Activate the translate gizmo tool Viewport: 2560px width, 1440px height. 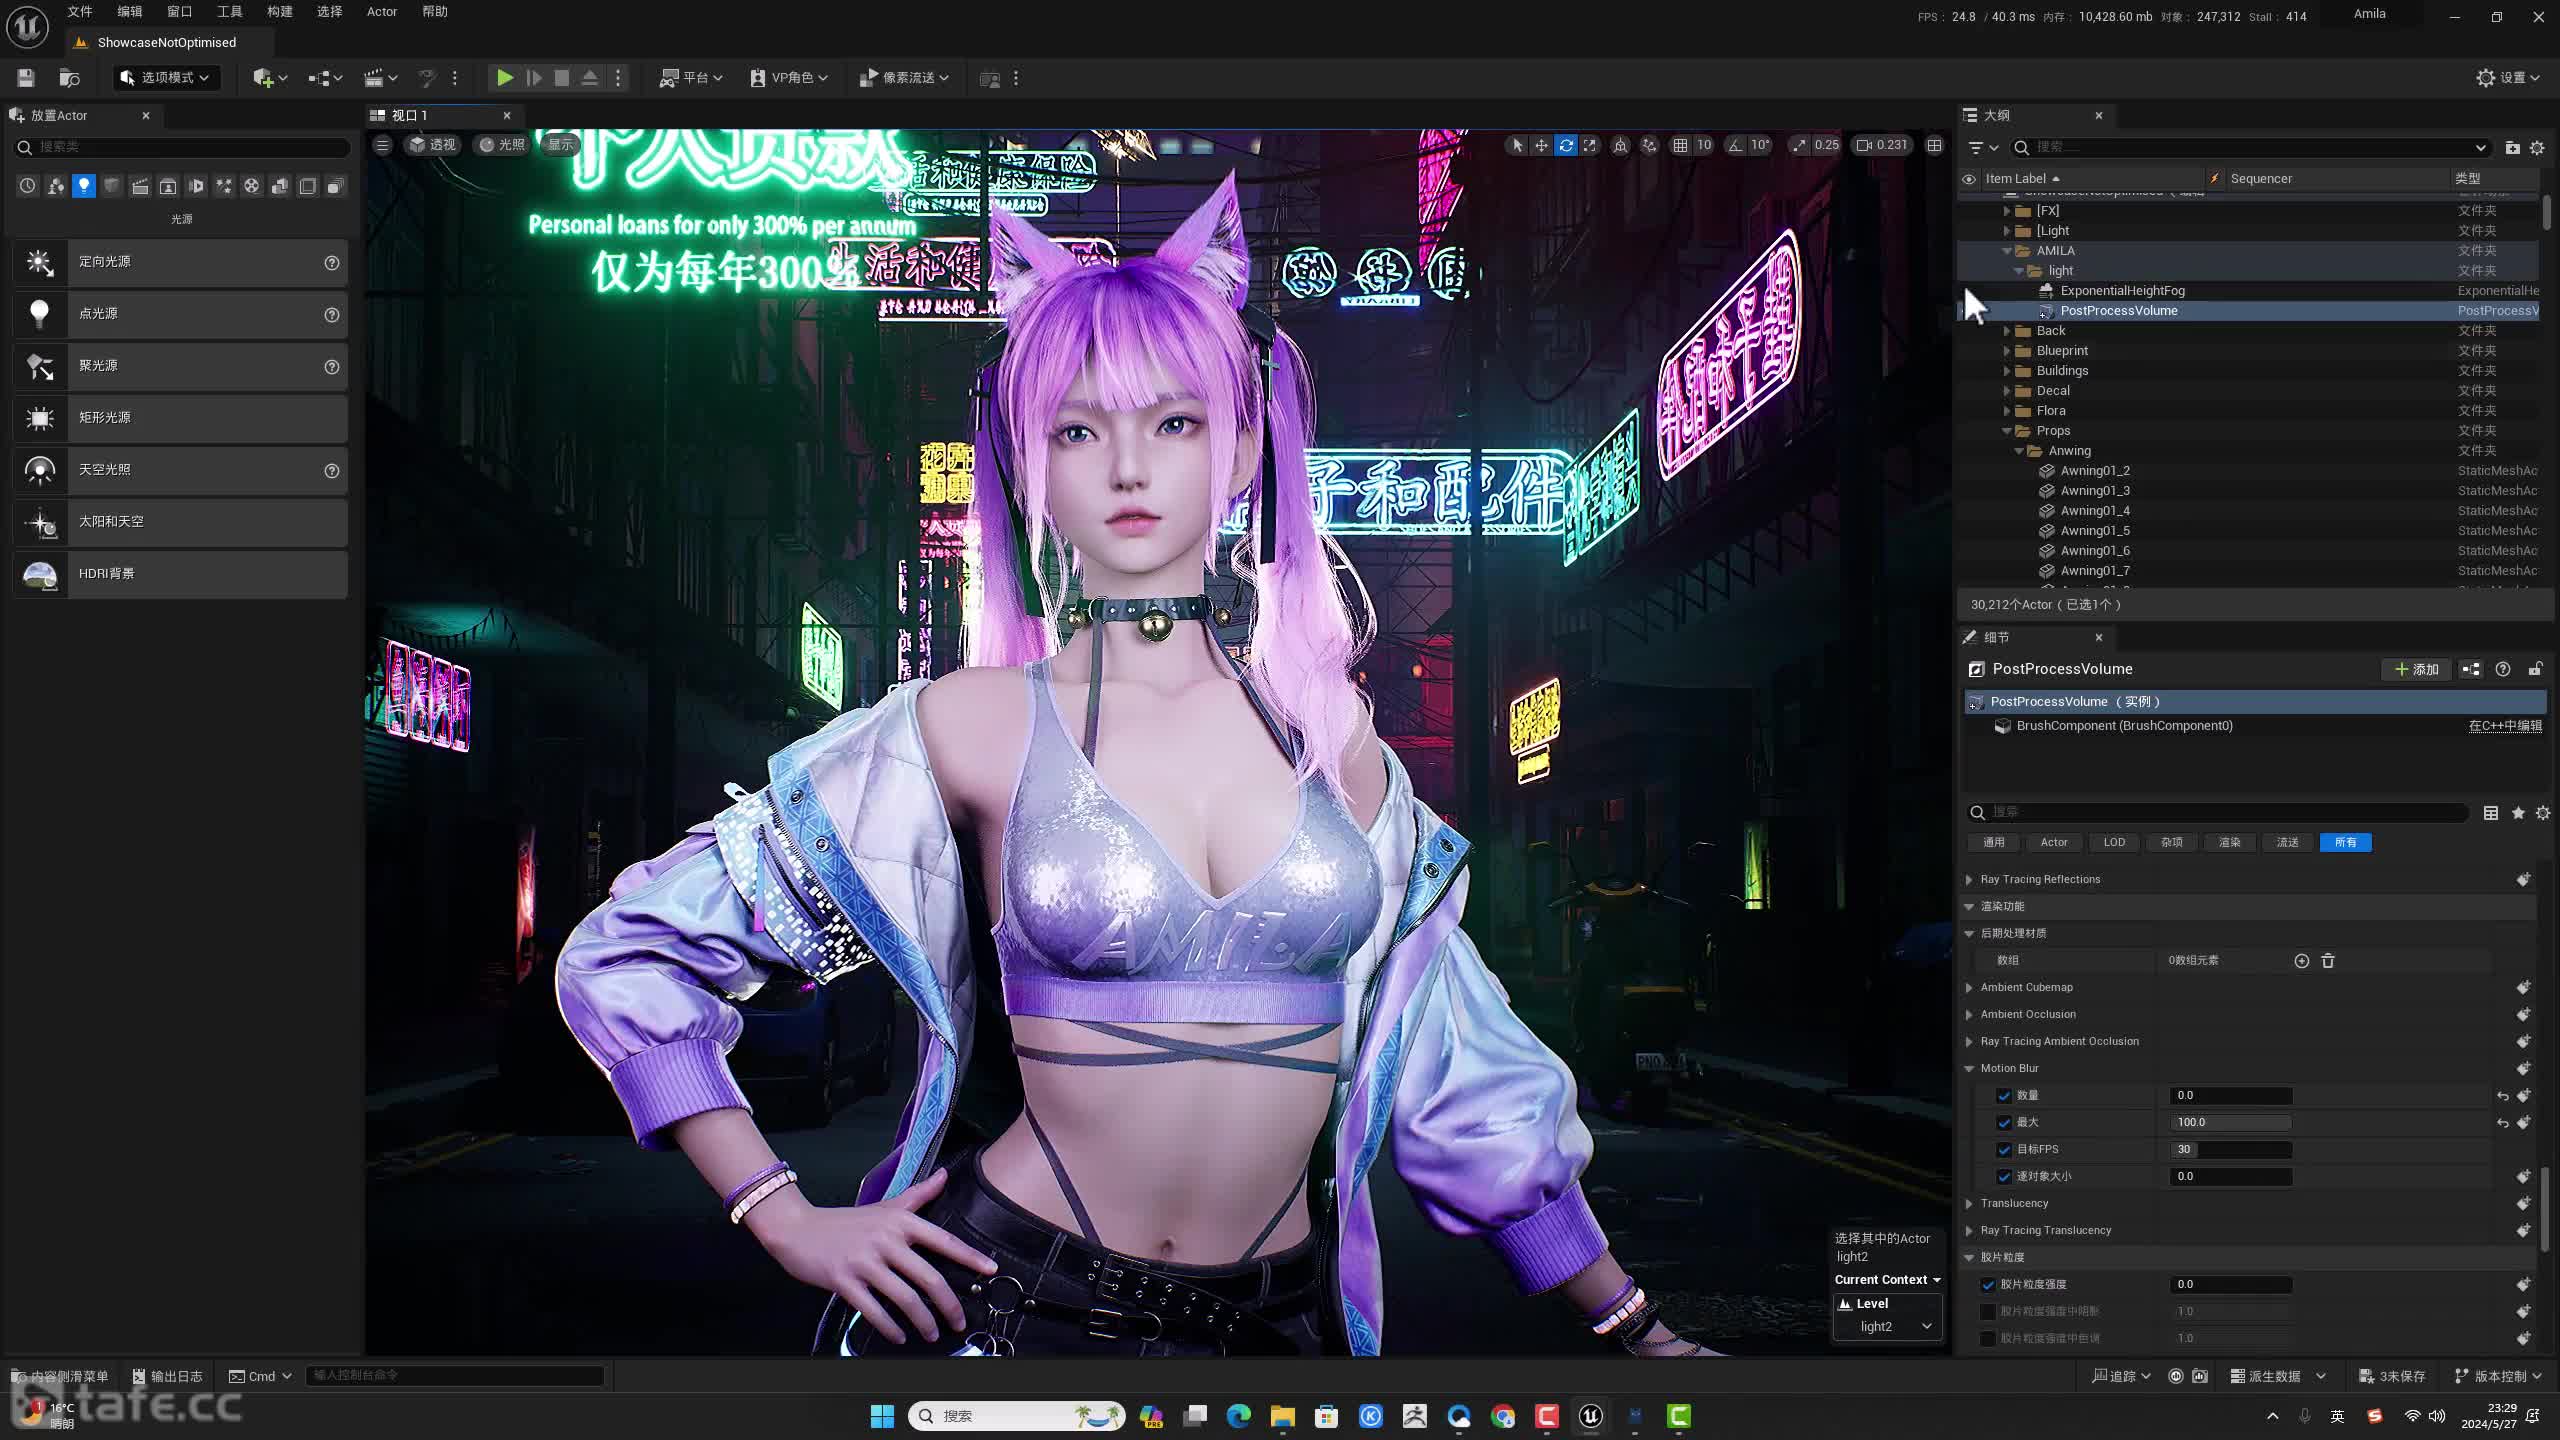pos(1541,146)
